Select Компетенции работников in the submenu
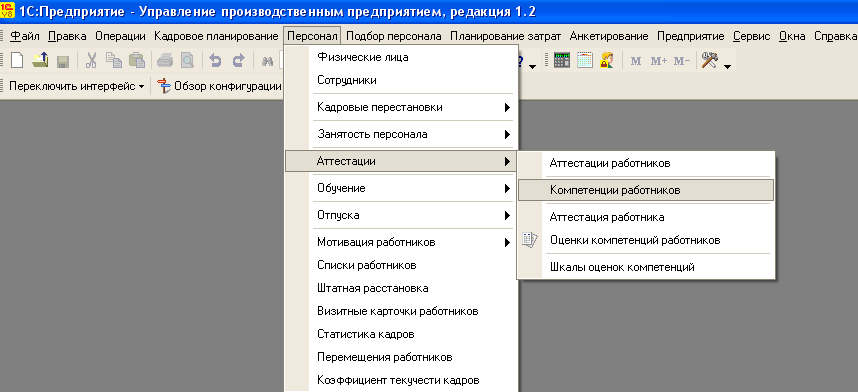This screenshot has height=392, width=858. click(x=646, y=190)
